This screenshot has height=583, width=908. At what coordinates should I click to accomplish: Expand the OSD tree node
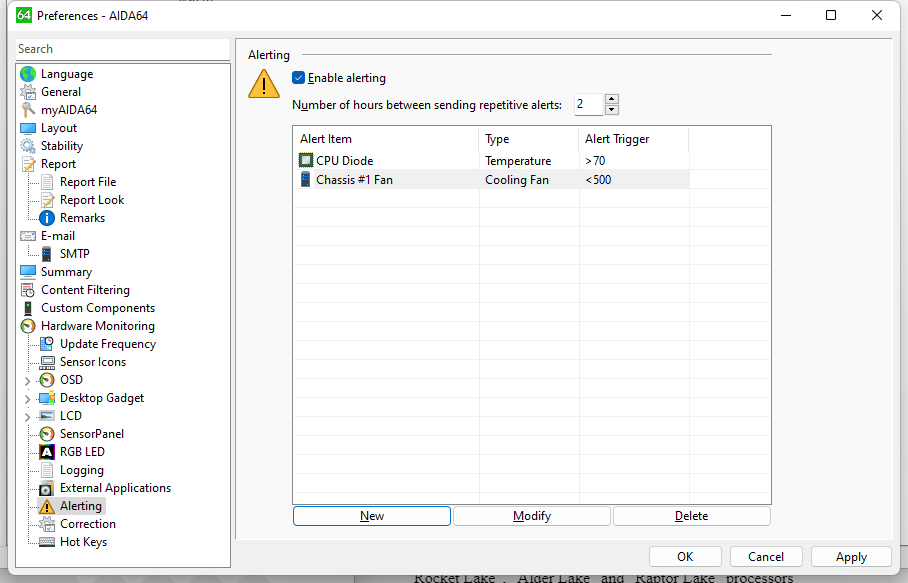coord(27,380)
